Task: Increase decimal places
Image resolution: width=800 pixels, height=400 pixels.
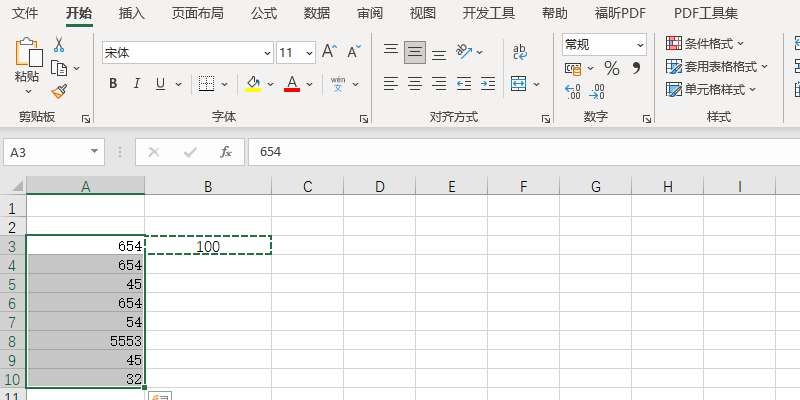Action: click(x=572, y=91)
